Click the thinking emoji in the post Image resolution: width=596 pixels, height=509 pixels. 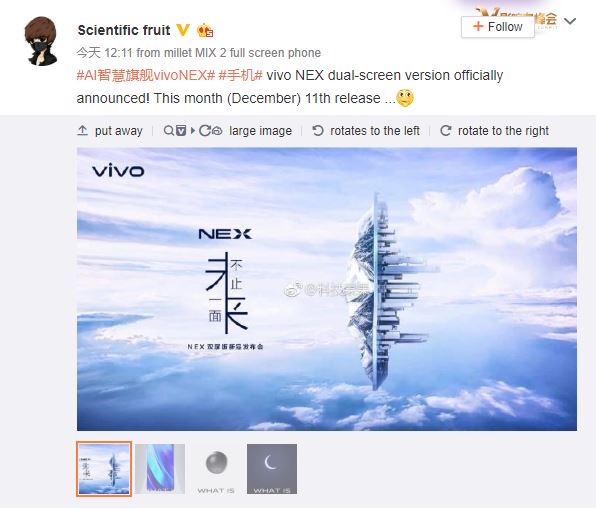click(405, 98)
